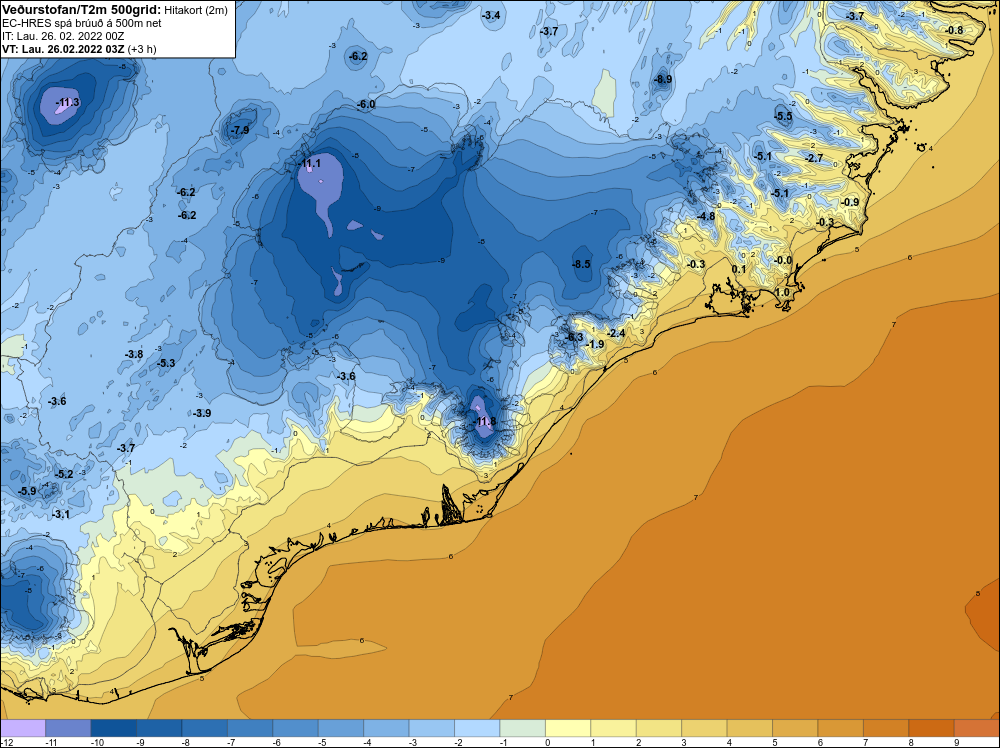The width and height of the screenshot is (1000, 748).
Task: Click the lavender -12 legend color swatch
Action: [23, 728]
